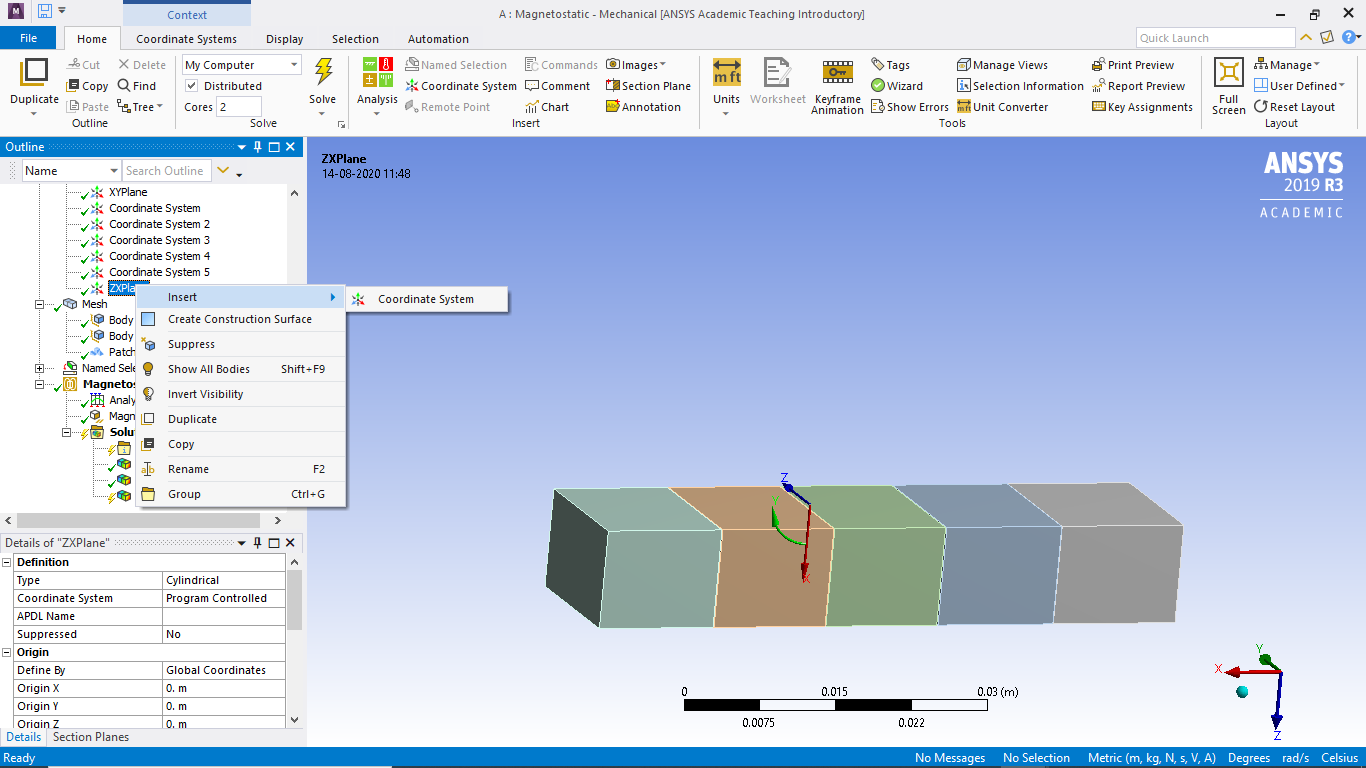Pin the Outline panel
Image resolution: width=1366 pixels, height=768 pixels.
point(257,147)
